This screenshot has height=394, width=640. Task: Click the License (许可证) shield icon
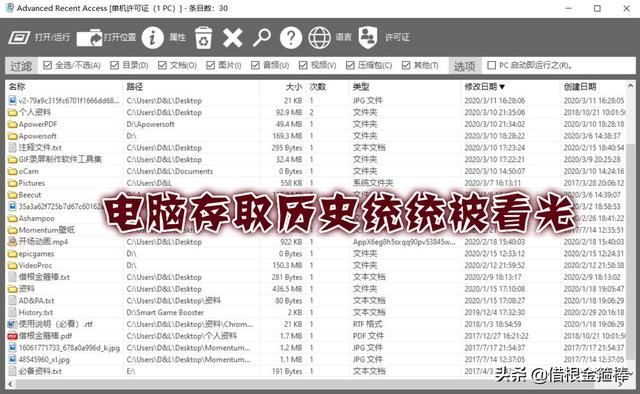(367, 38)
